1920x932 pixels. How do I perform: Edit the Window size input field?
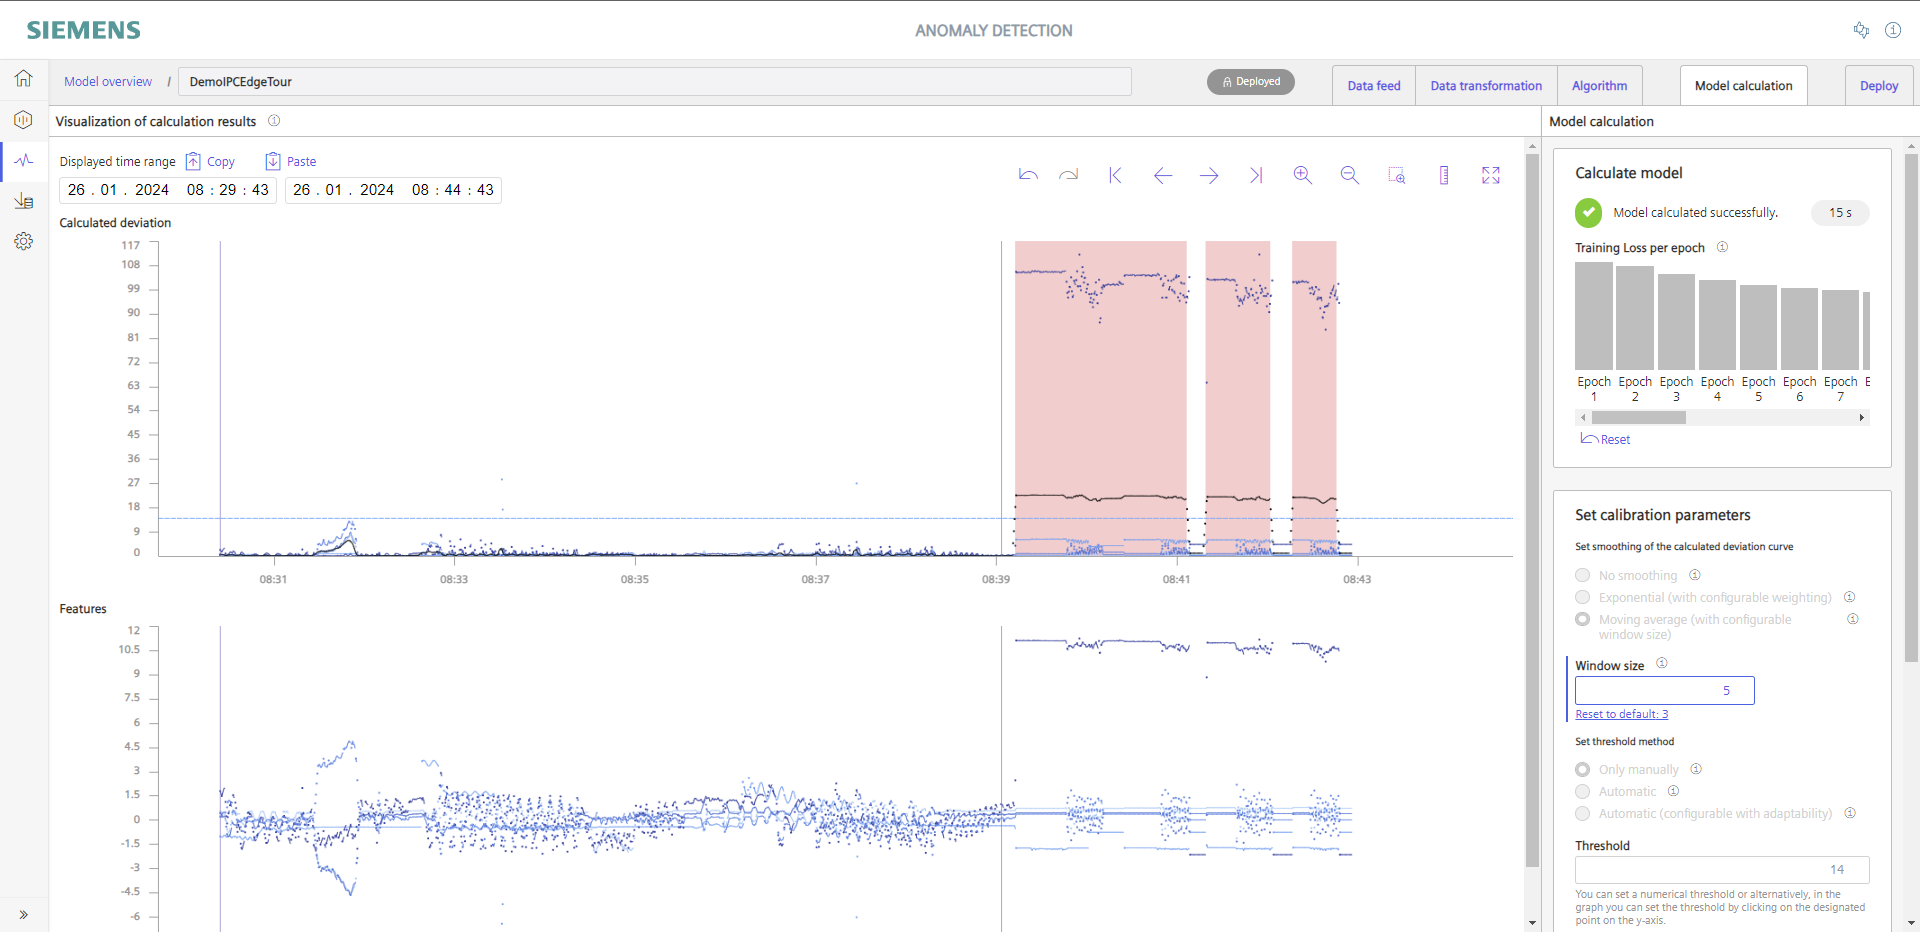1664,690
